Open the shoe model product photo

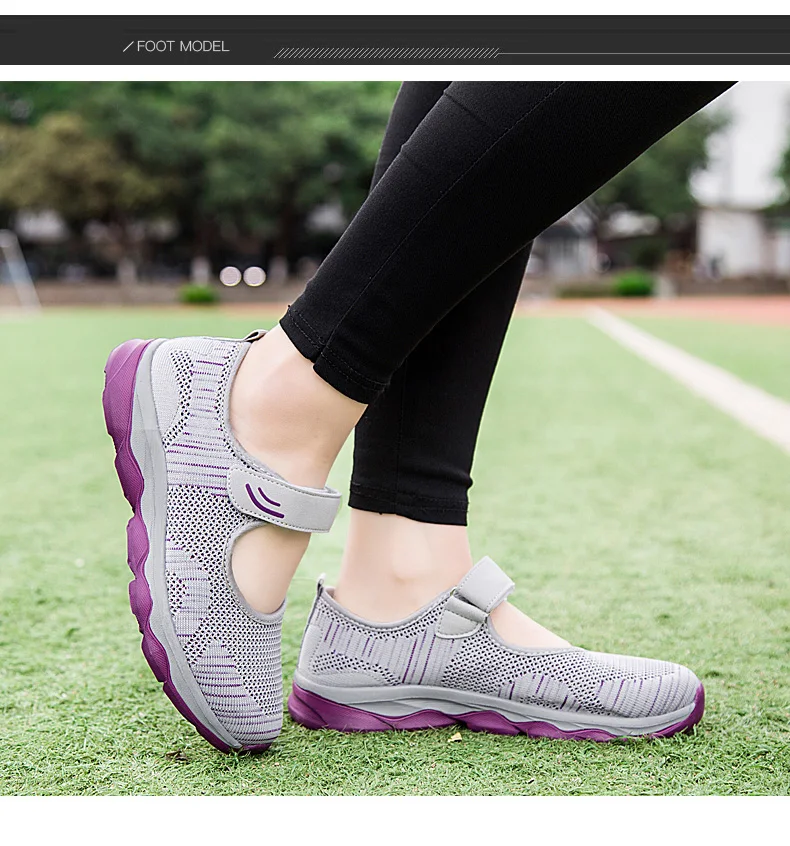tap(395, 438)
